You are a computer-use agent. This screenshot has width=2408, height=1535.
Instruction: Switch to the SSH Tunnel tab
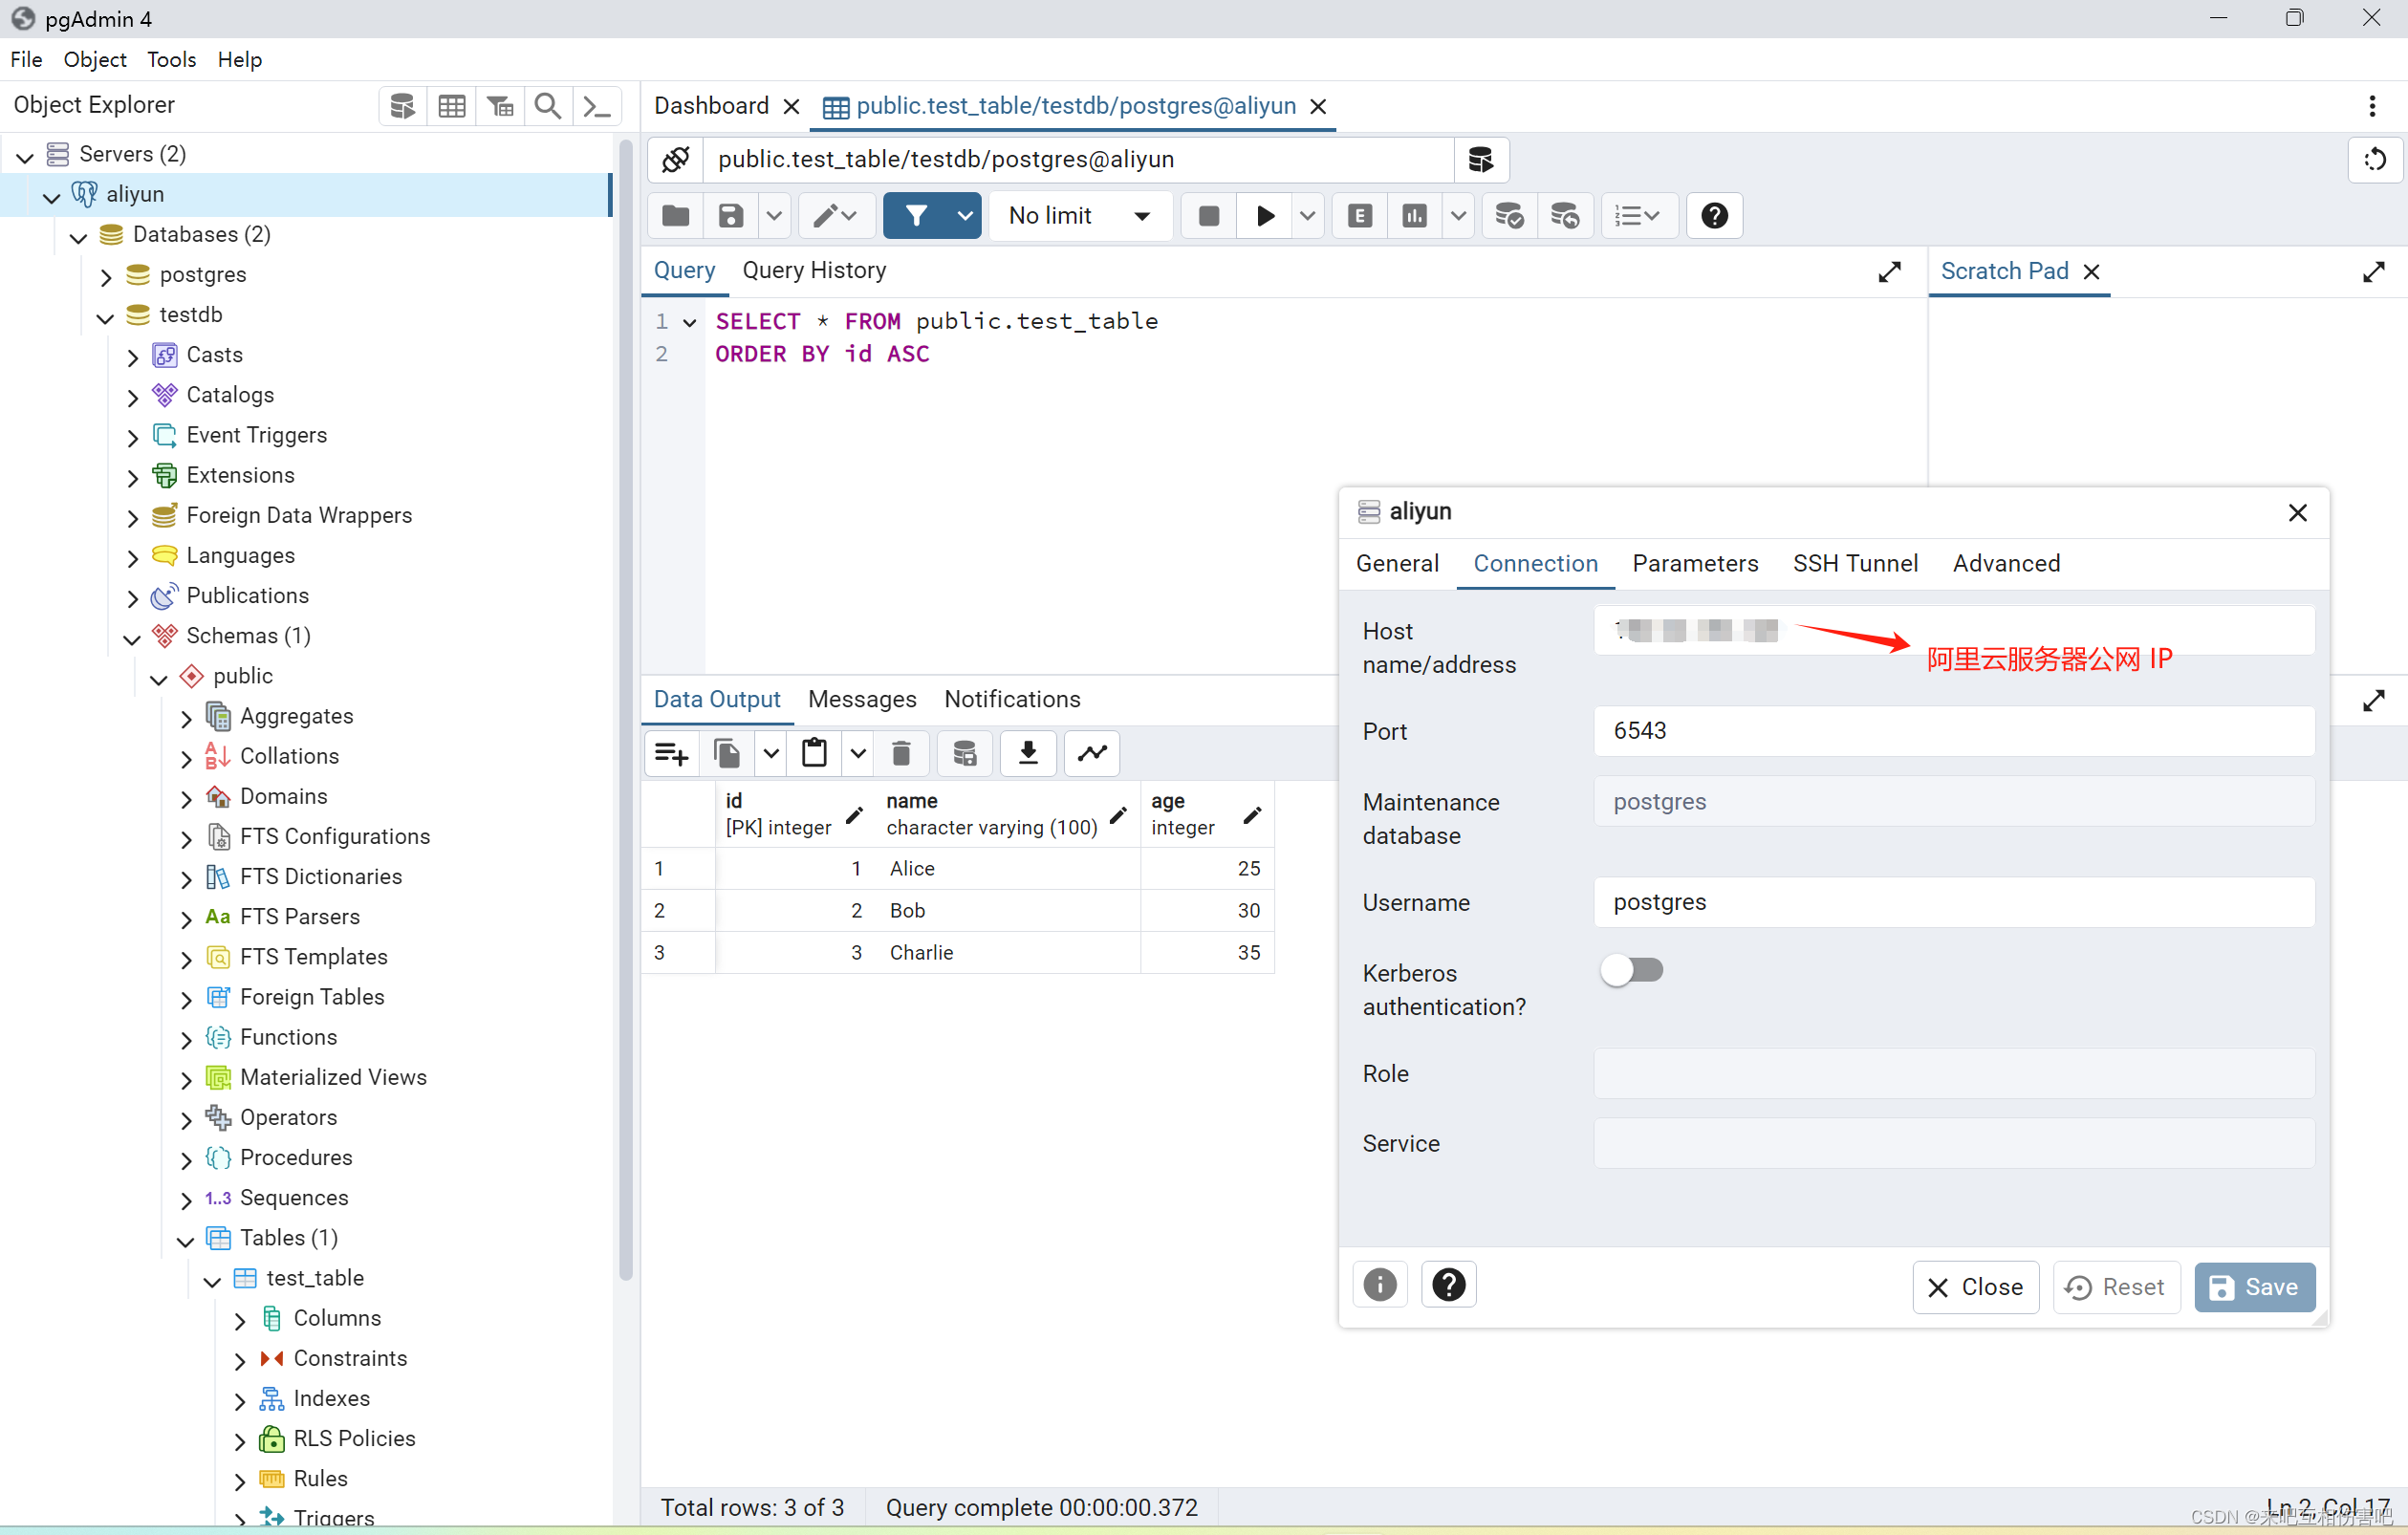1854,564
